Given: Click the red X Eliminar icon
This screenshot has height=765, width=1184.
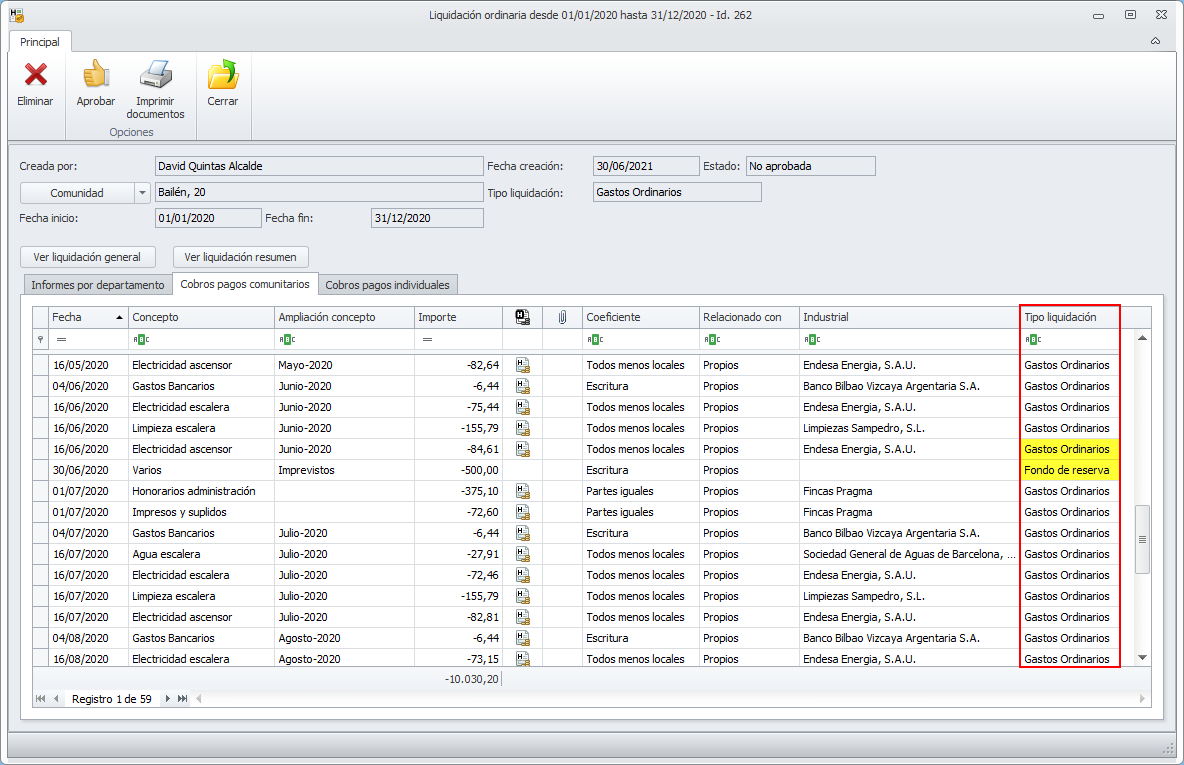Looking at the screenshot, I should pyautogui.click(x=36, y=75).
